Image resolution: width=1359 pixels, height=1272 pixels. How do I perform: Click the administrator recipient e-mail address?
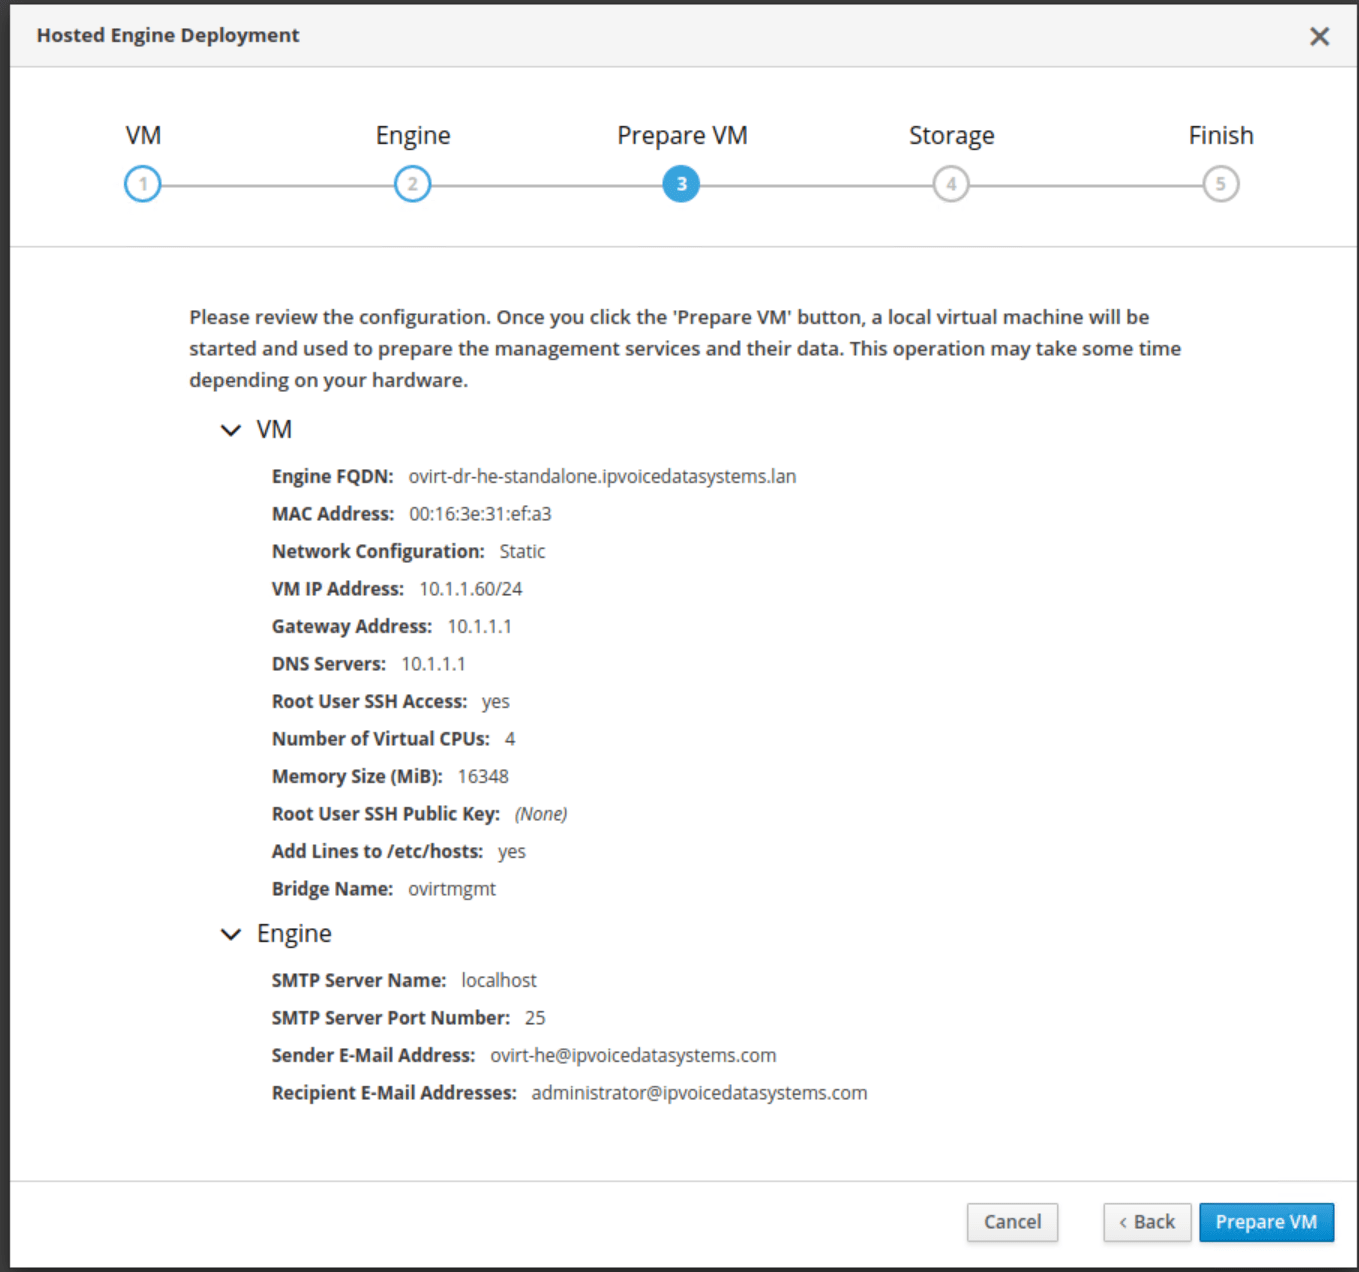699,1093
